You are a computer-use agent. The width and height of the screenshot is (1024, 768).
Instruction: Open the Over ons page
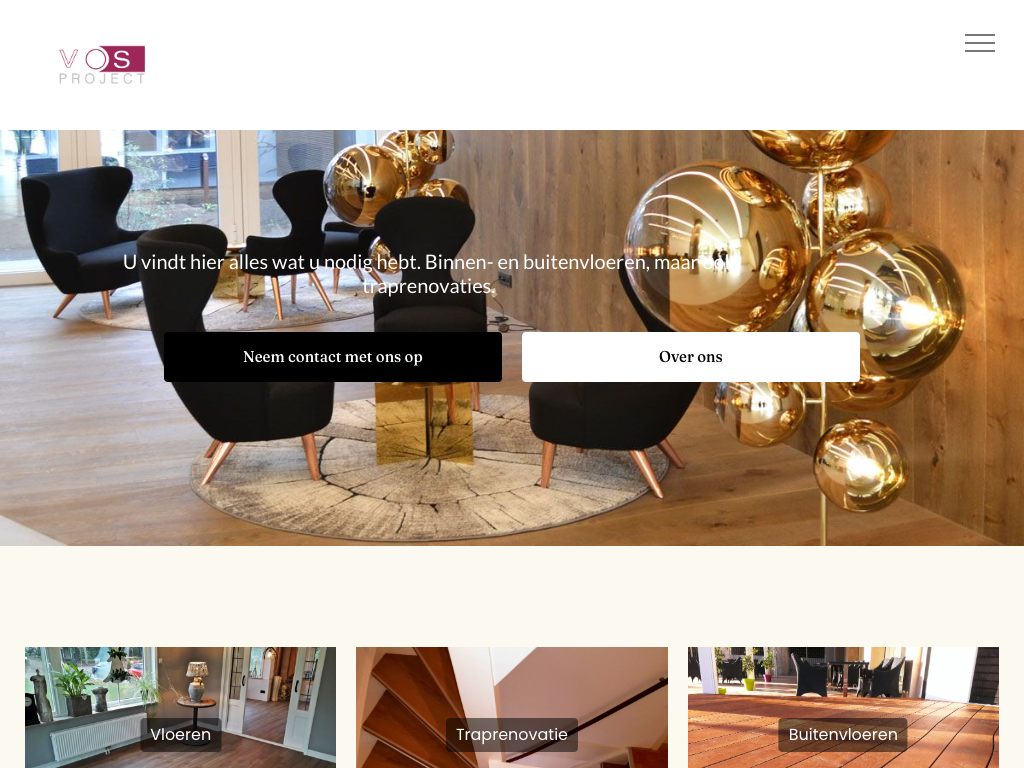coord(690,357)
